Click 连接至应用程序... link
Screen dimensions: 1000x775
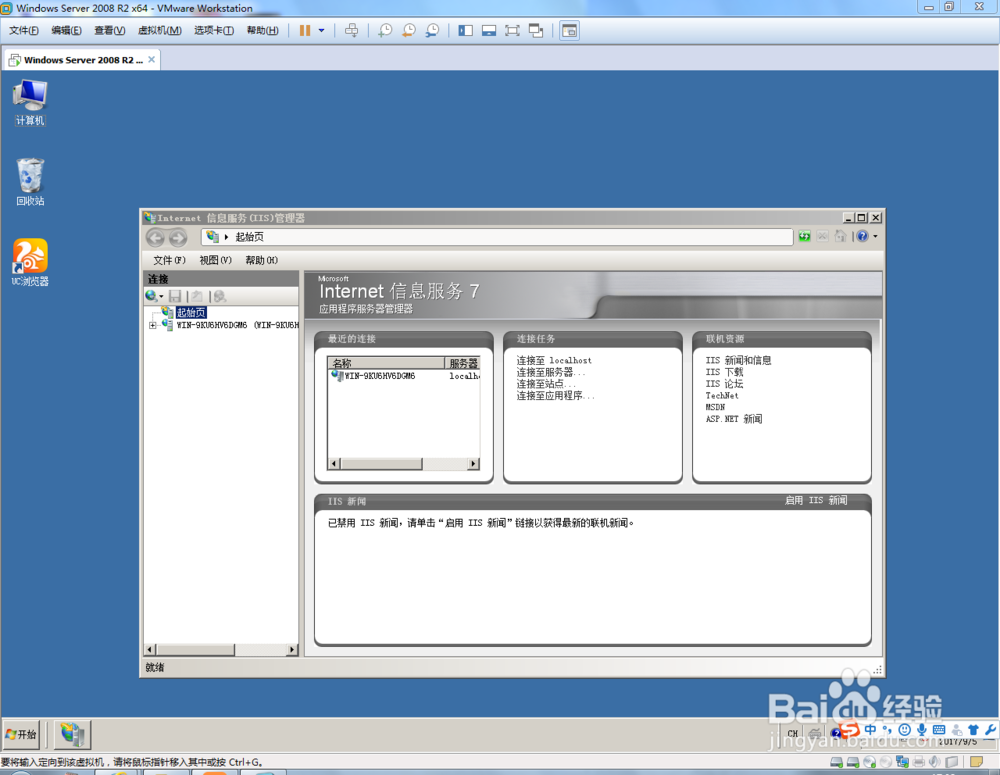(555, 395)
